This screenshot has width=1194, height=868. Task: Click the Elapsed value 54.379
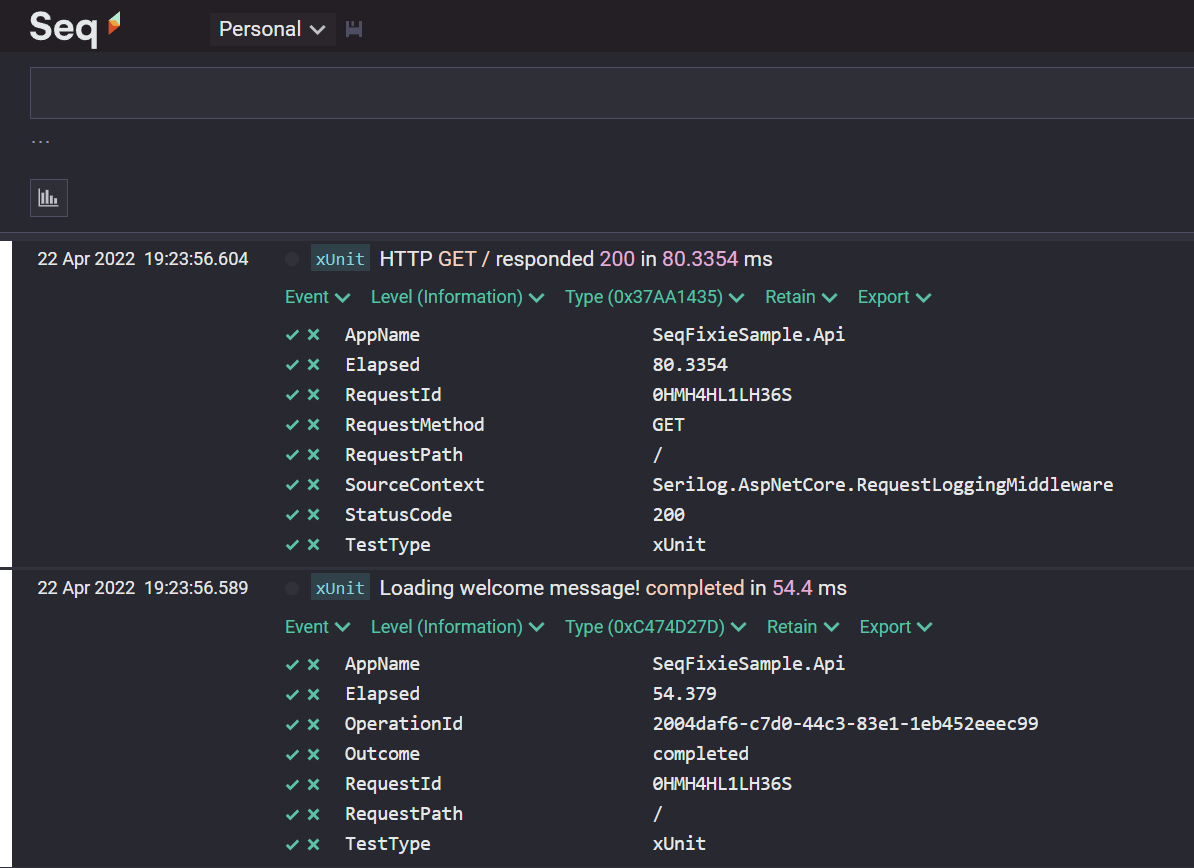point(685,694)
